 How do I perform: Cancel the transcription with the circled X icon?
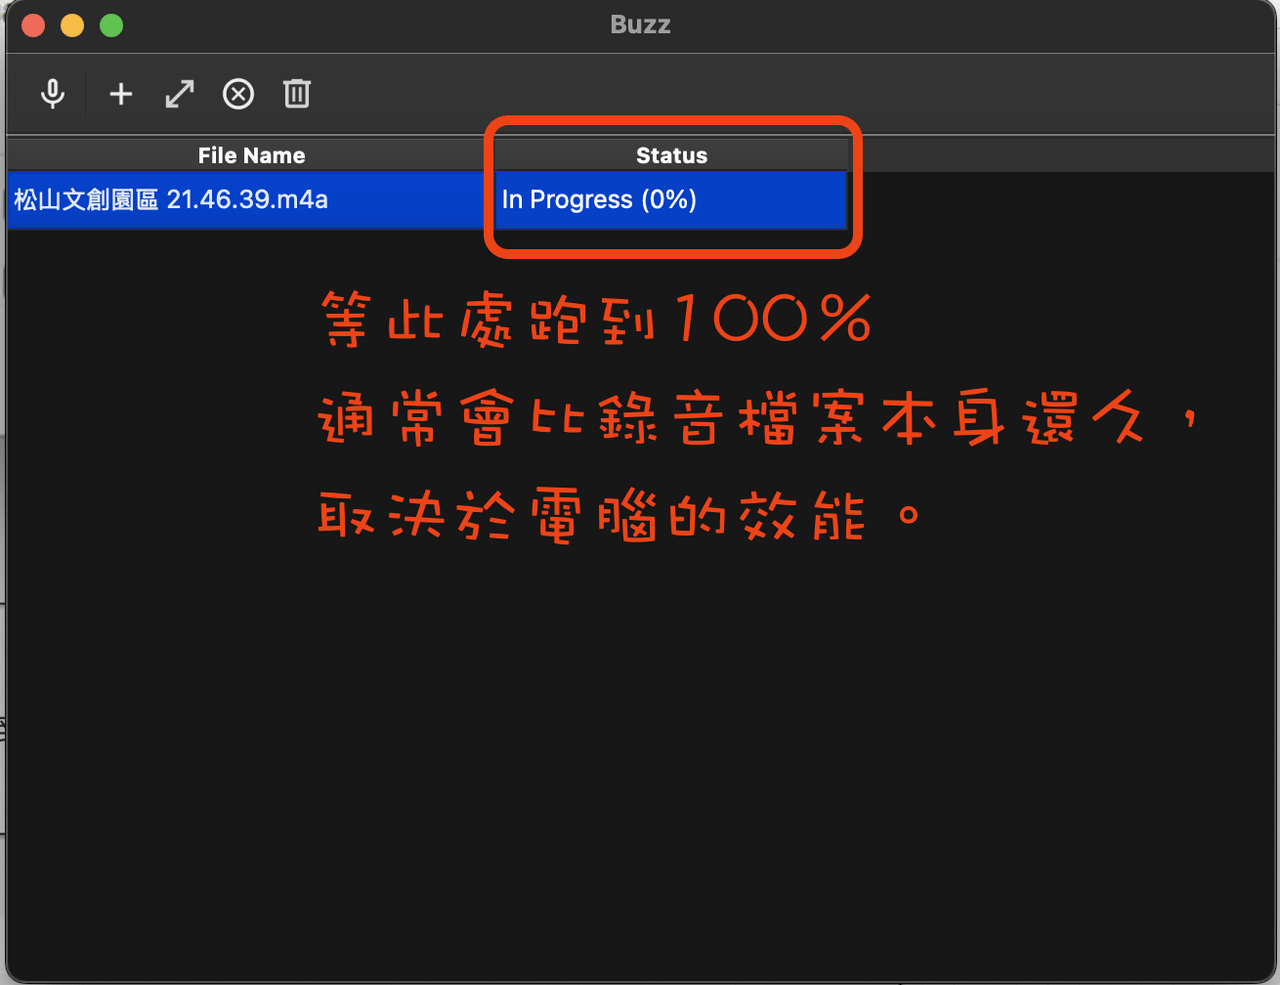point(238,94)
